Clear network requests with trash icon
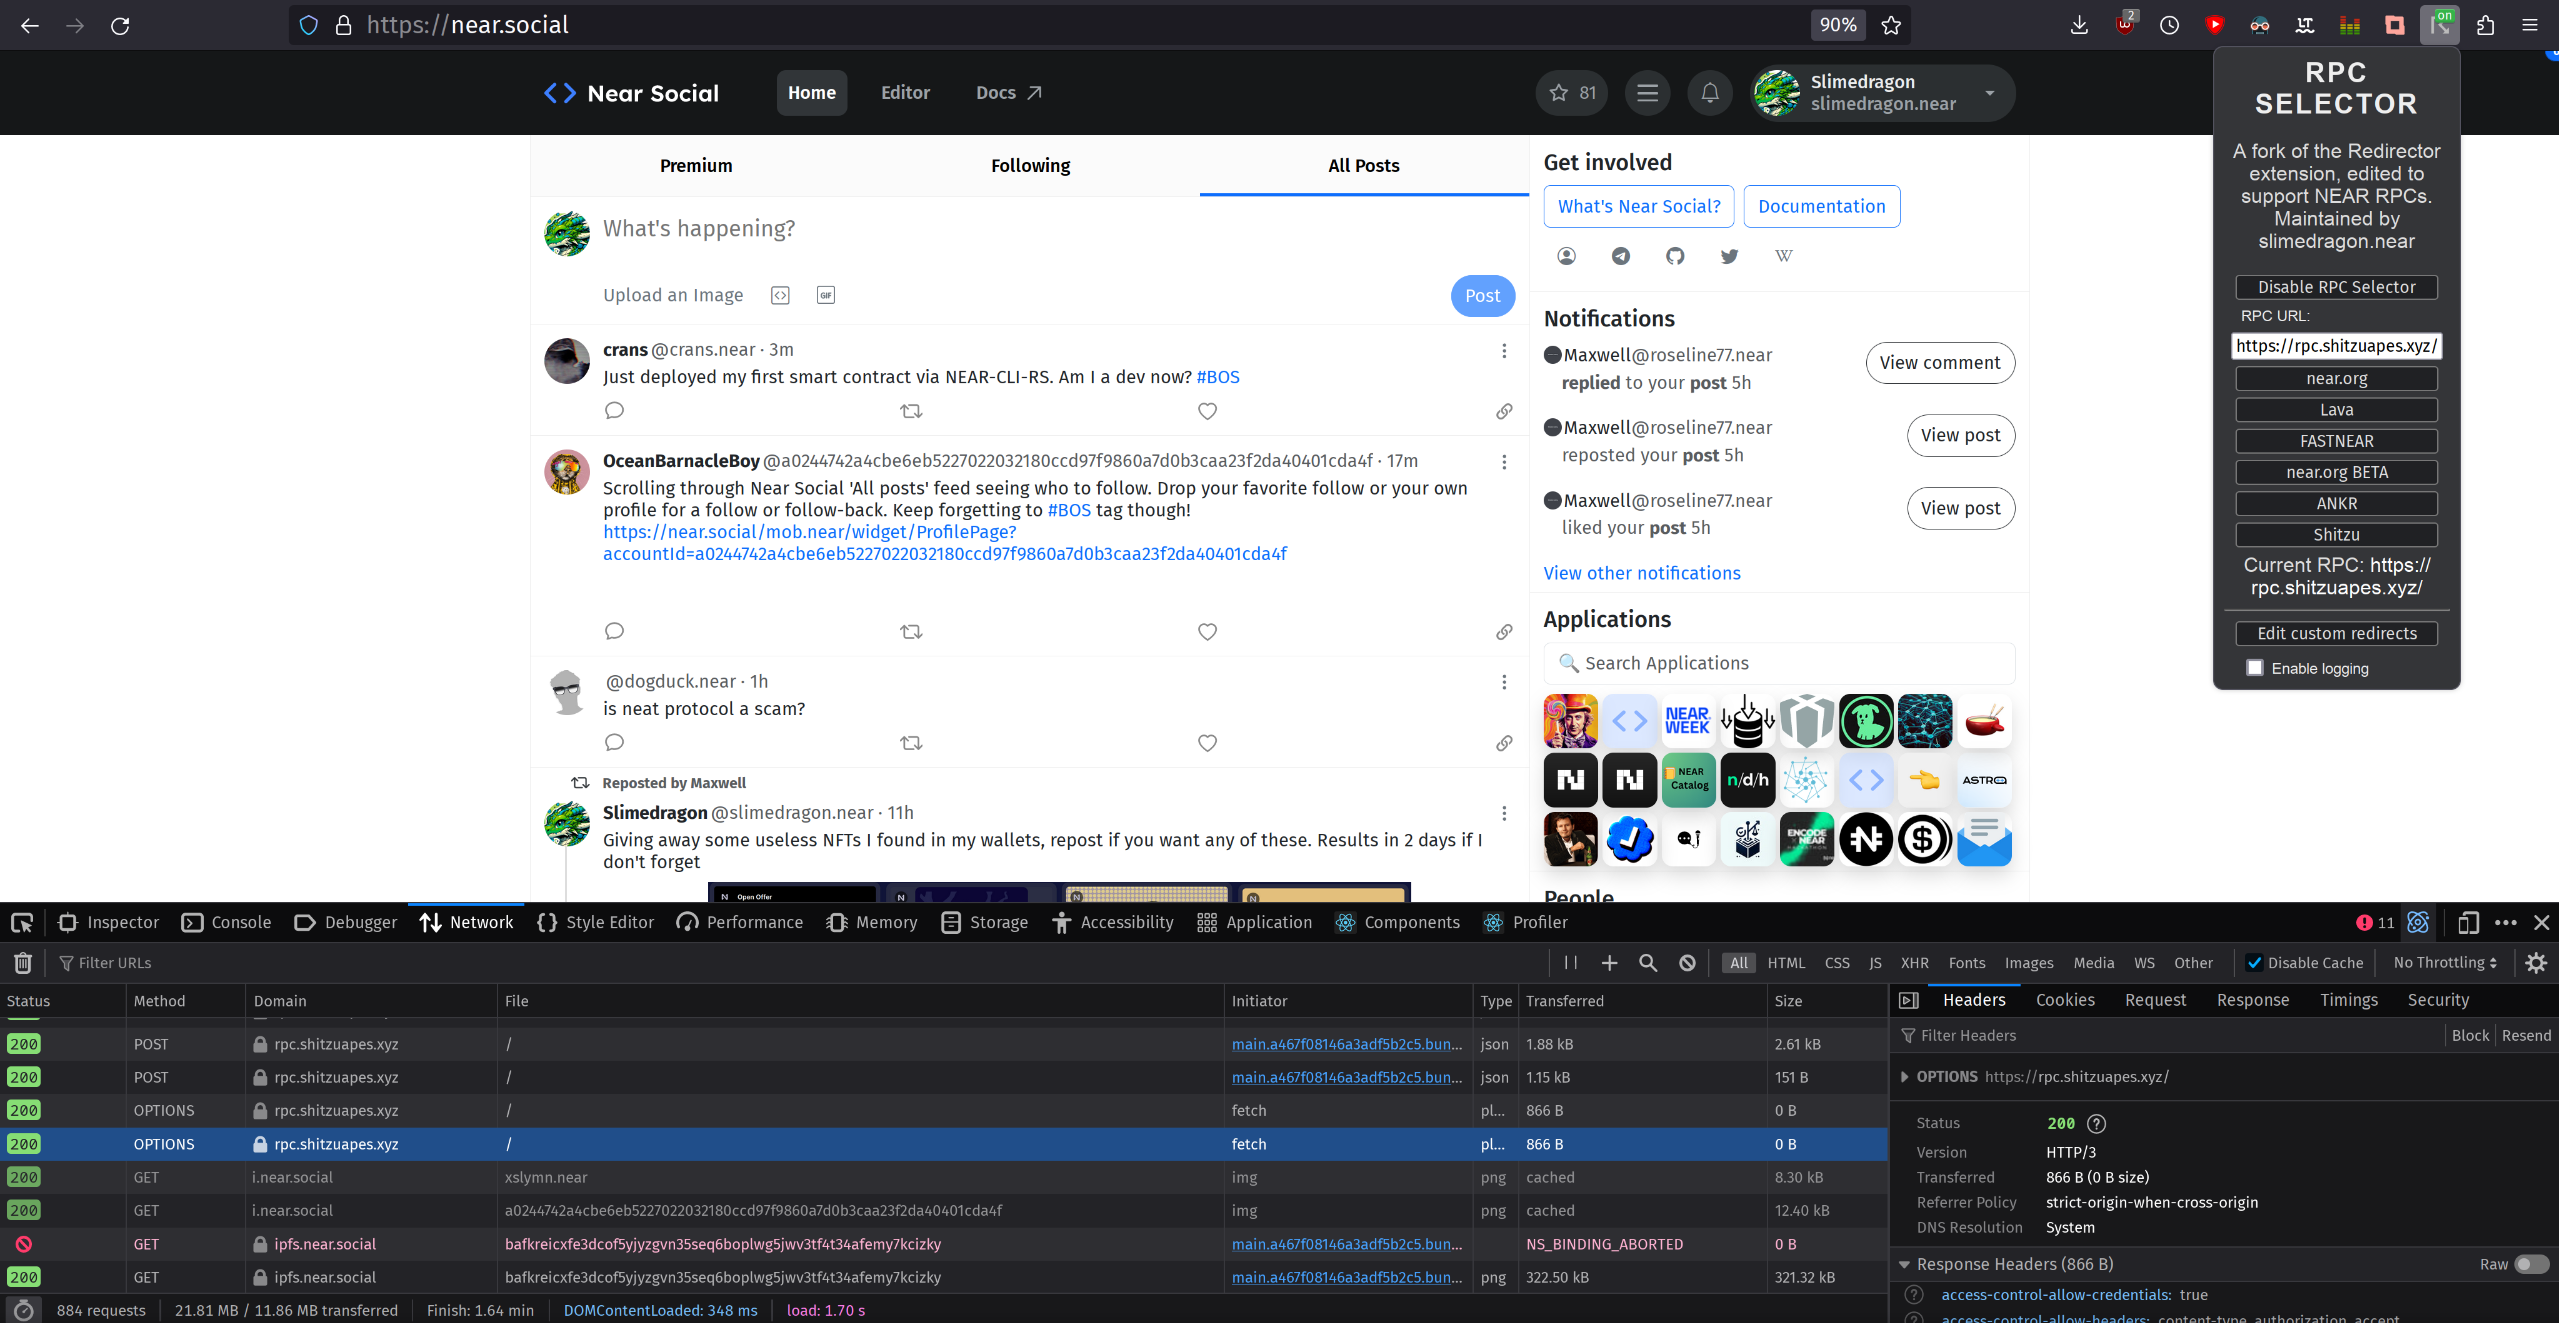The image size is (2559, 1323). click(x=23, y=963)
